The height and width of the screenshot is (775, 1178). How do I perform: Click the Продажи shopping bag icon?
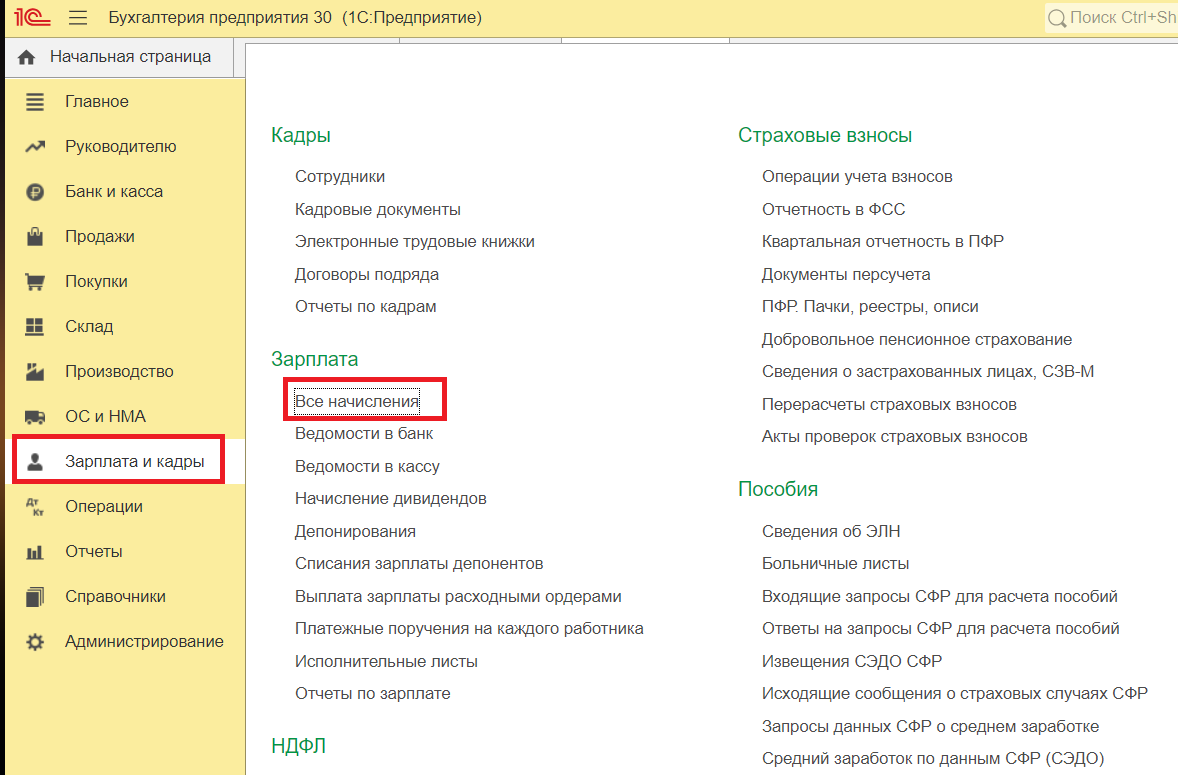tap(35, 237)
